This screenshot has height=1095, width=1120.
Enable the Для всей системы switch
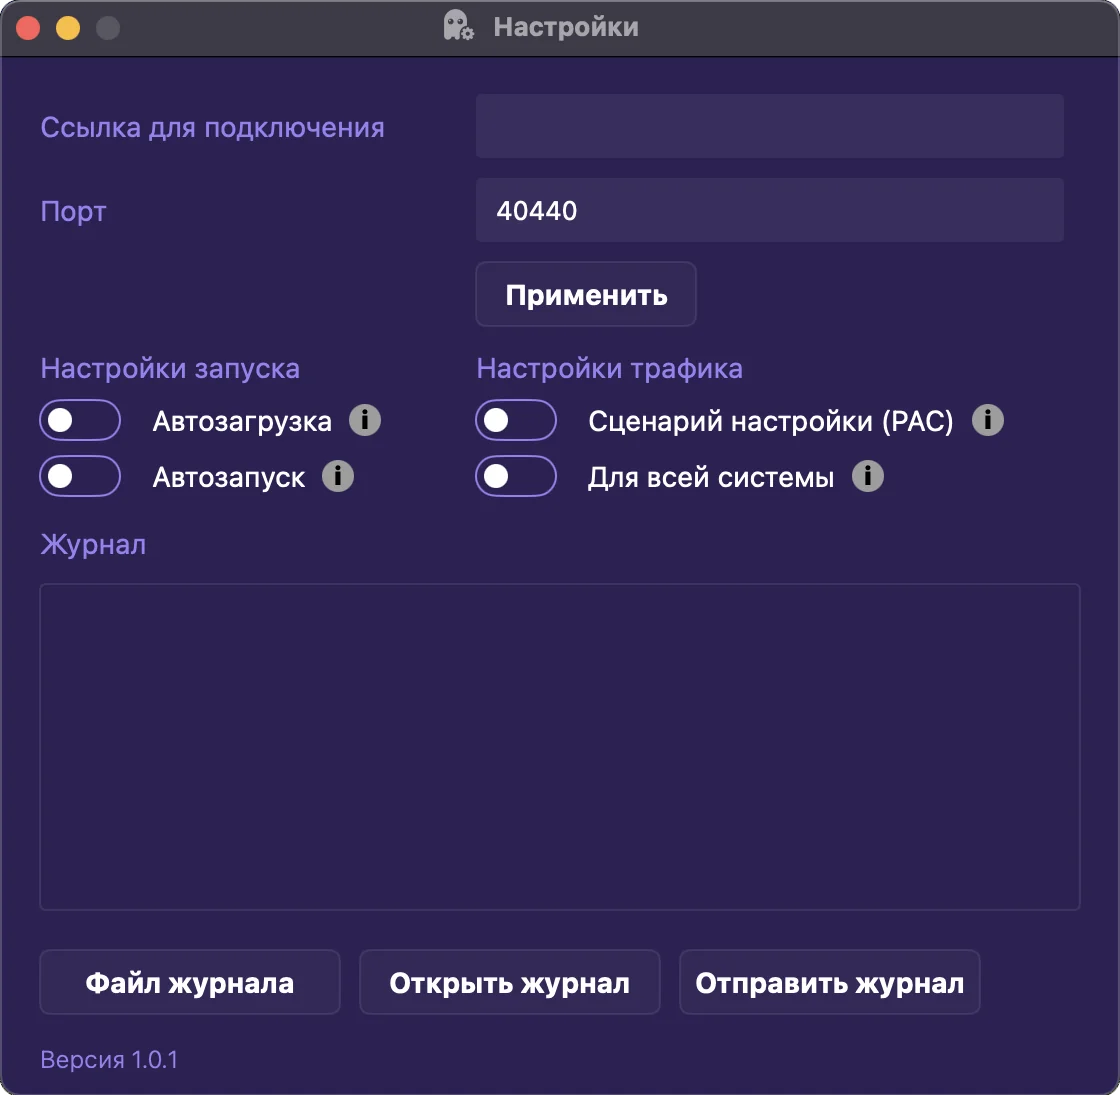[x=516, y=476]
